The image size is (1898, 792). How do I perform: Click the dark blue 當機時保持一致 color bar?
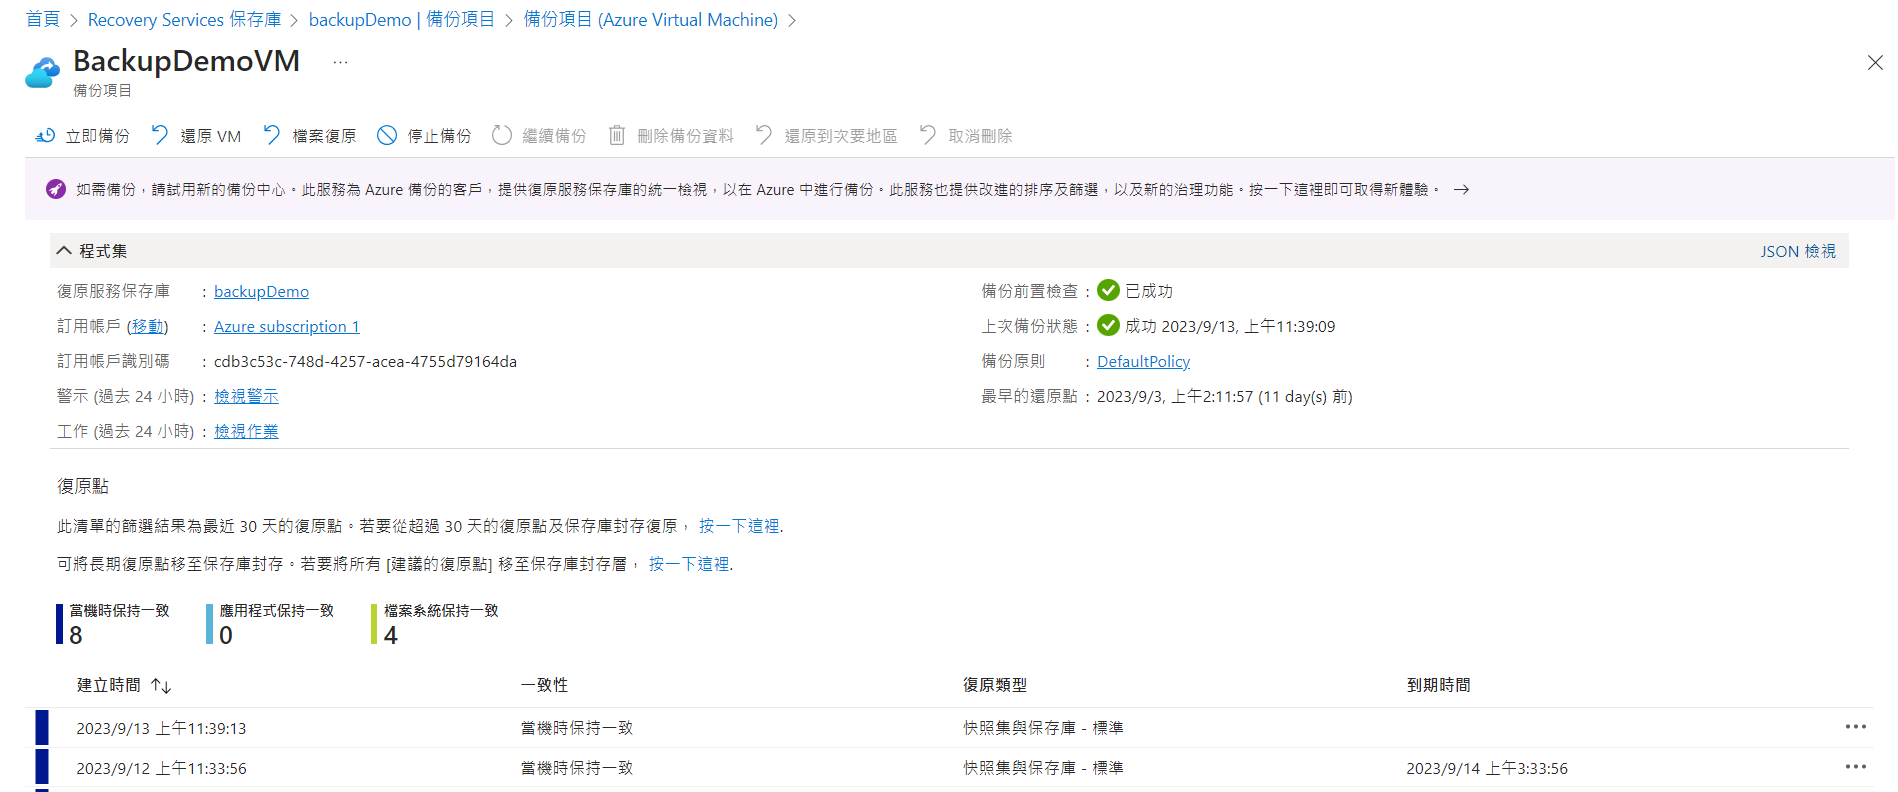[x=60, y=624]
